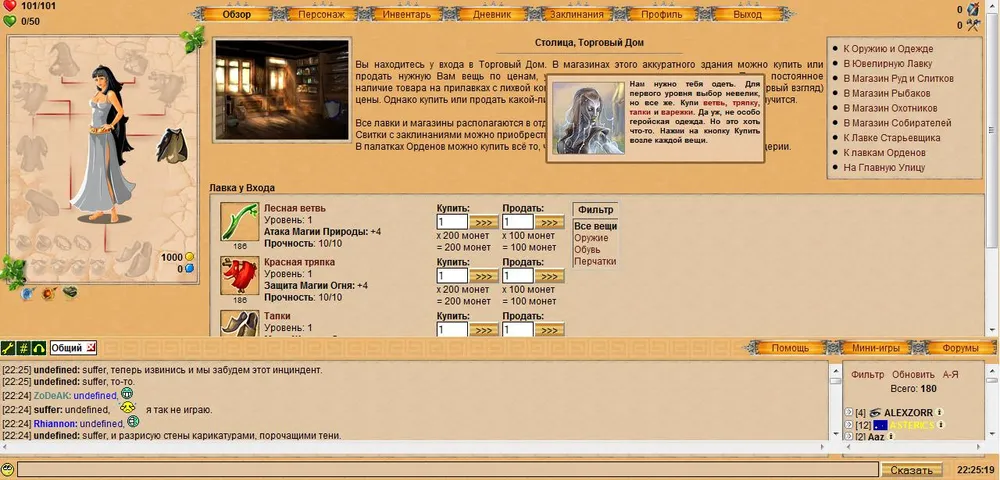Image resolution: width=1000 pixels, height=480 pixels.
Task: Click the equipped brown cloak item slot
Action: [x=174, y=145]
